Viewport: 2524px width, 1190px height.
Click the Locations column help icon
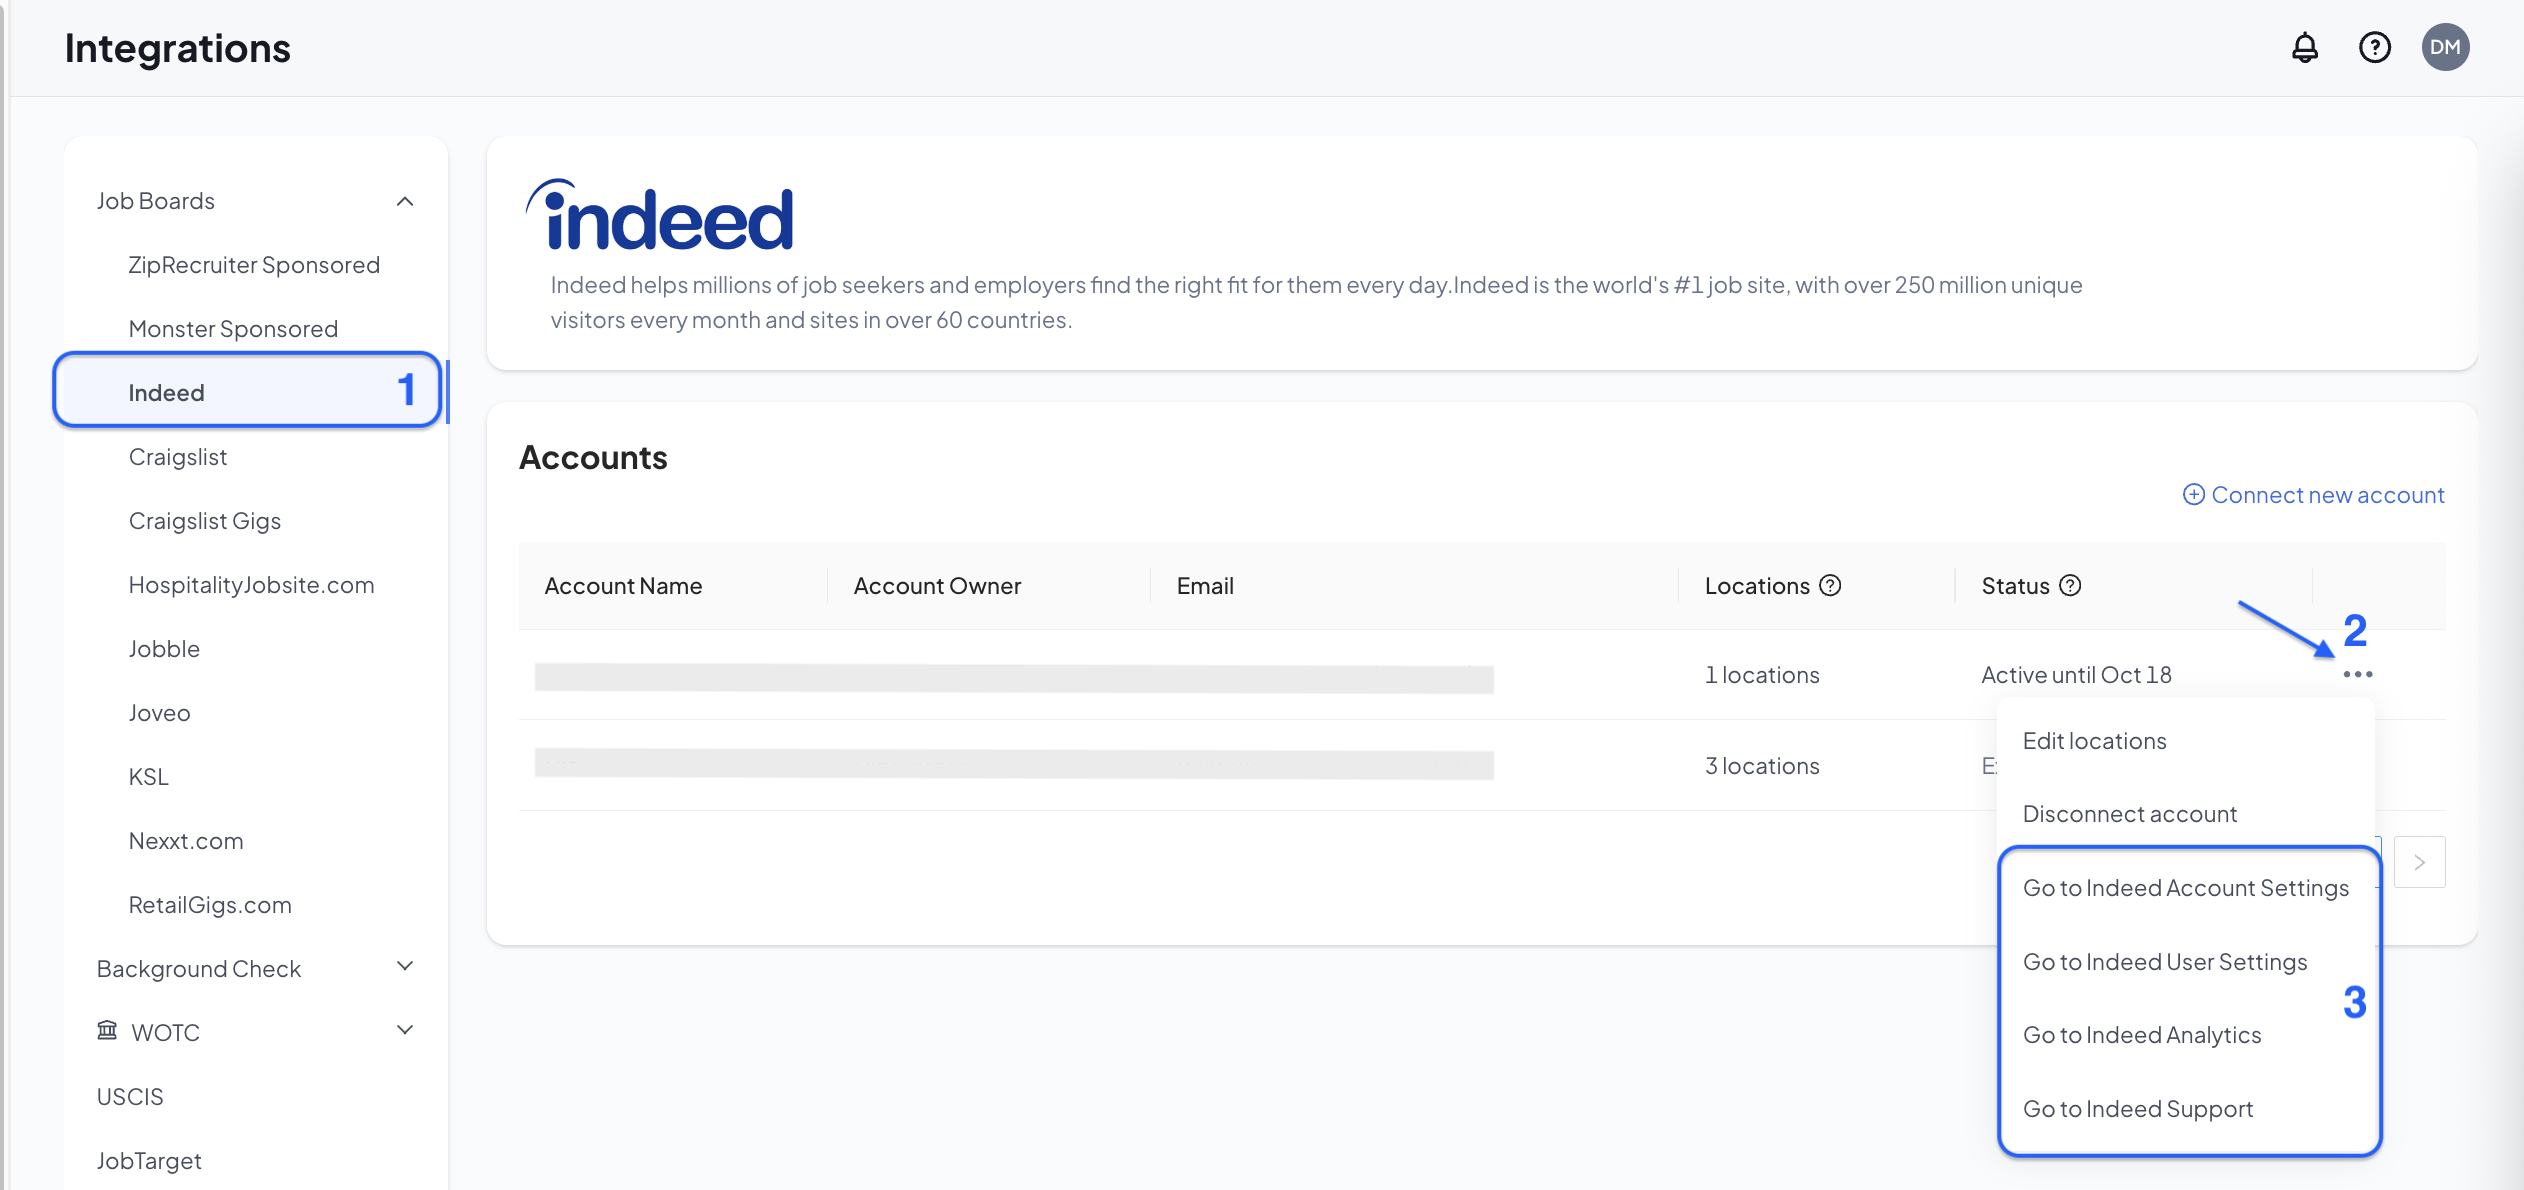coord(1830,586)
